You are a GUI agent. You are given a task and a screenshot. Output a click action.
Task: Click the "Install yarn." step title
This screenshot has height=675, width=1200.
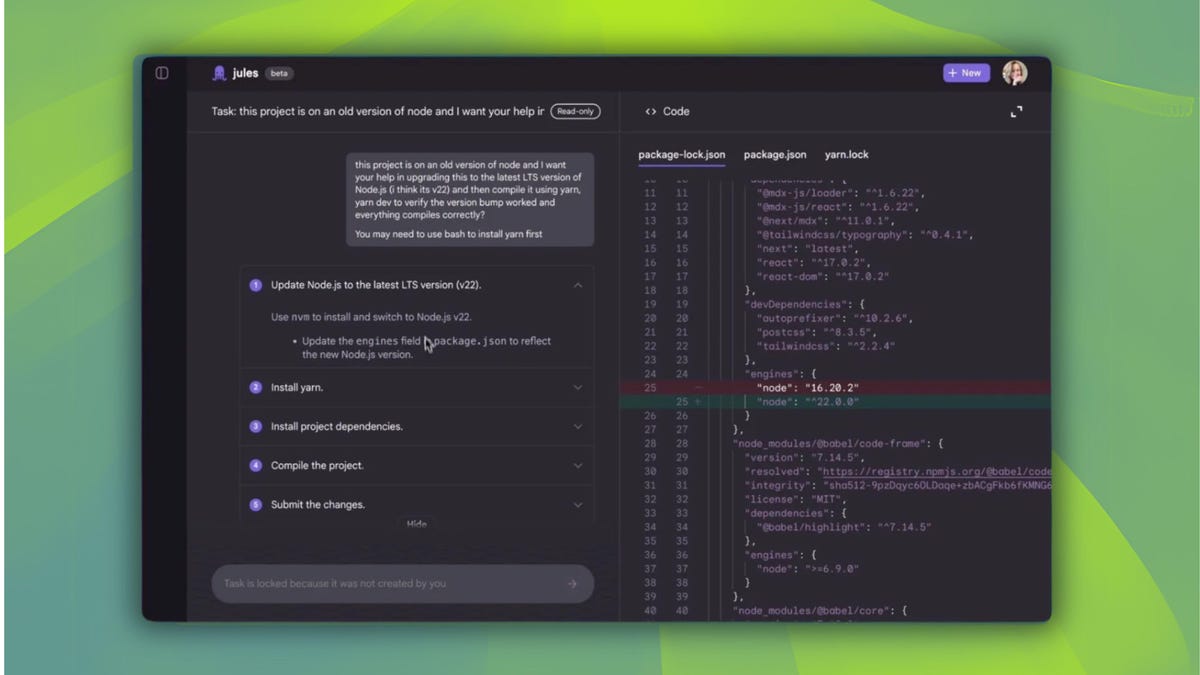(297, 387)
